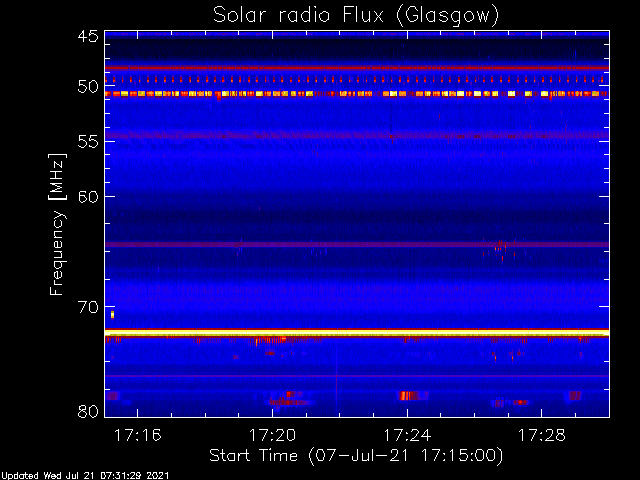Image resolution: width=640 pixels, height=480 pixels.
Task: Click the 17:20 time axis label
Action: (x=272, y=435)
